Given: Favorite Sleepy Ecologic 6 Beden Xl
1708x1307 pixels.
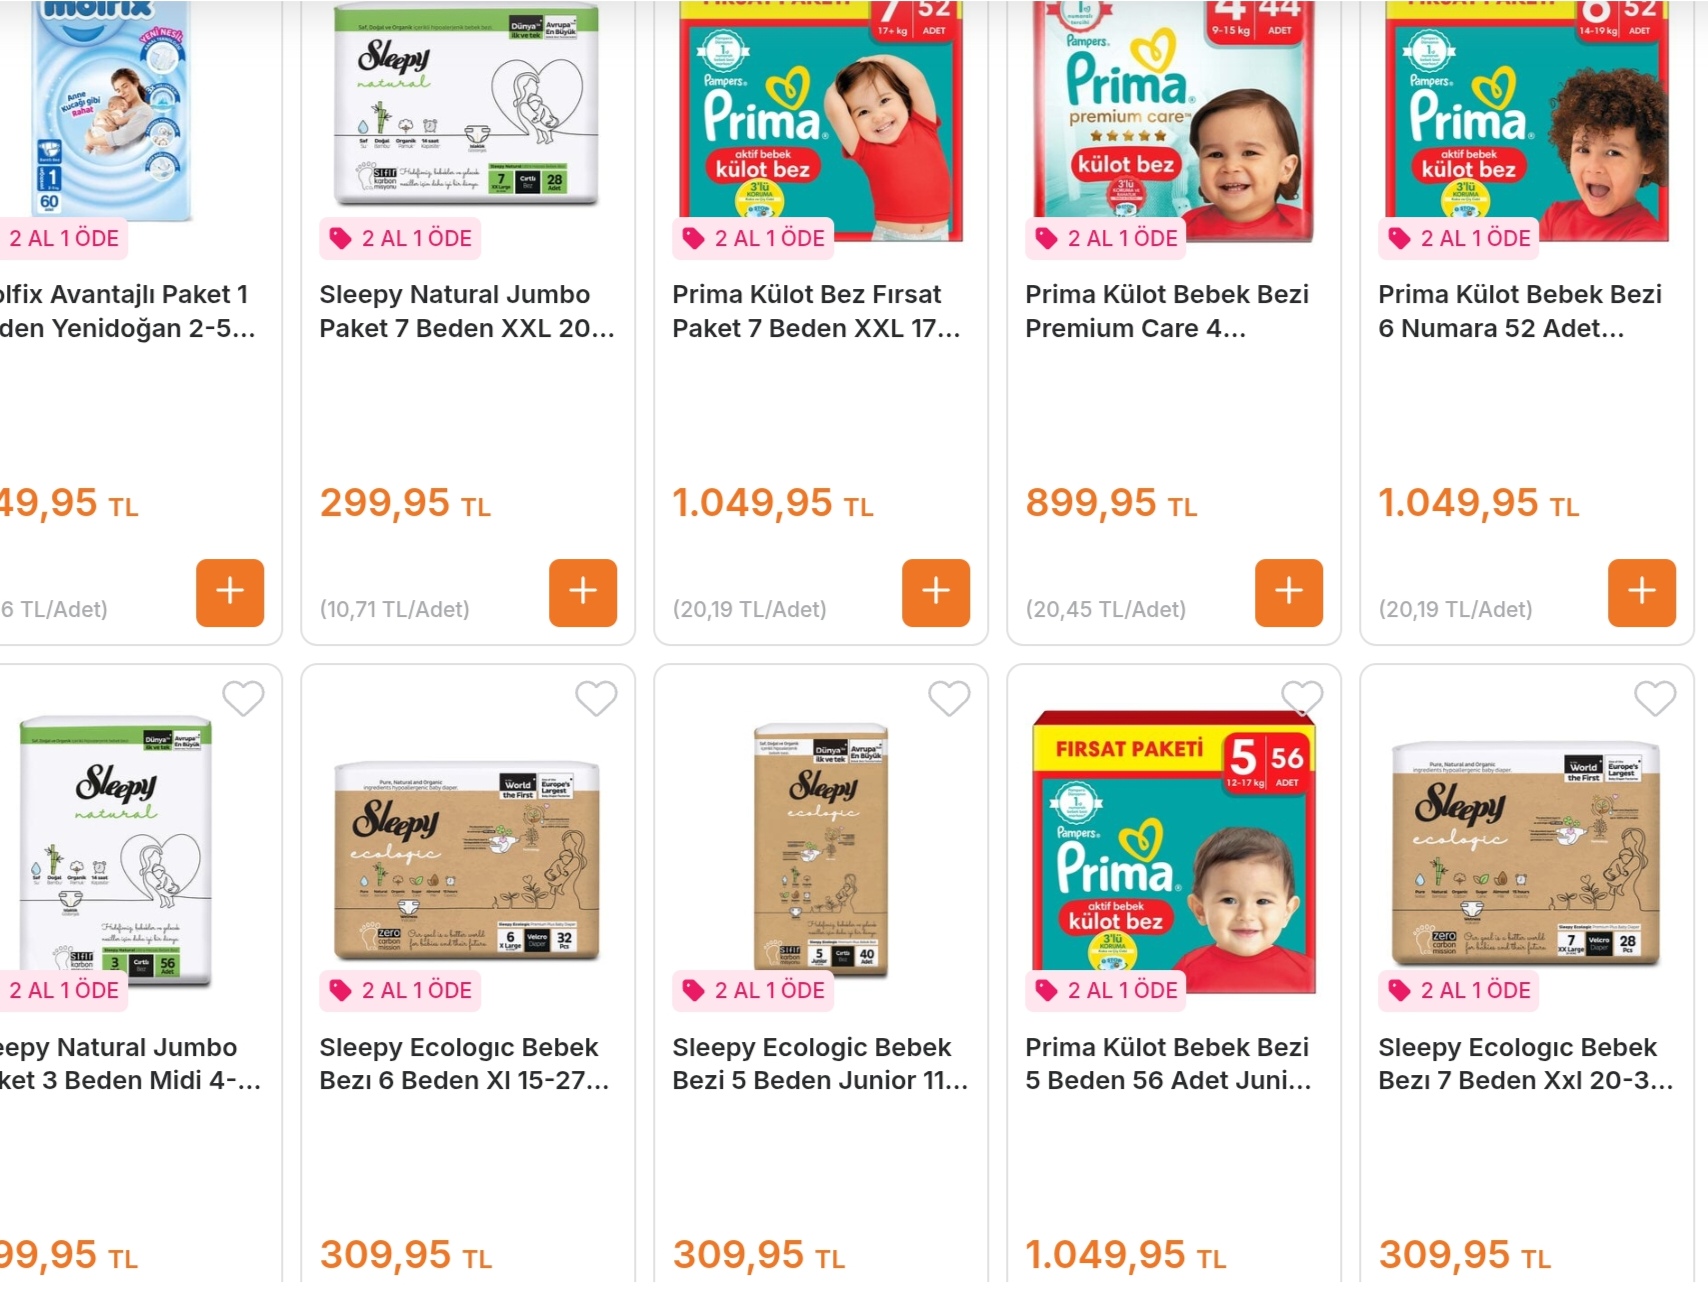Looking at the screenshot, I should point(596,698).
